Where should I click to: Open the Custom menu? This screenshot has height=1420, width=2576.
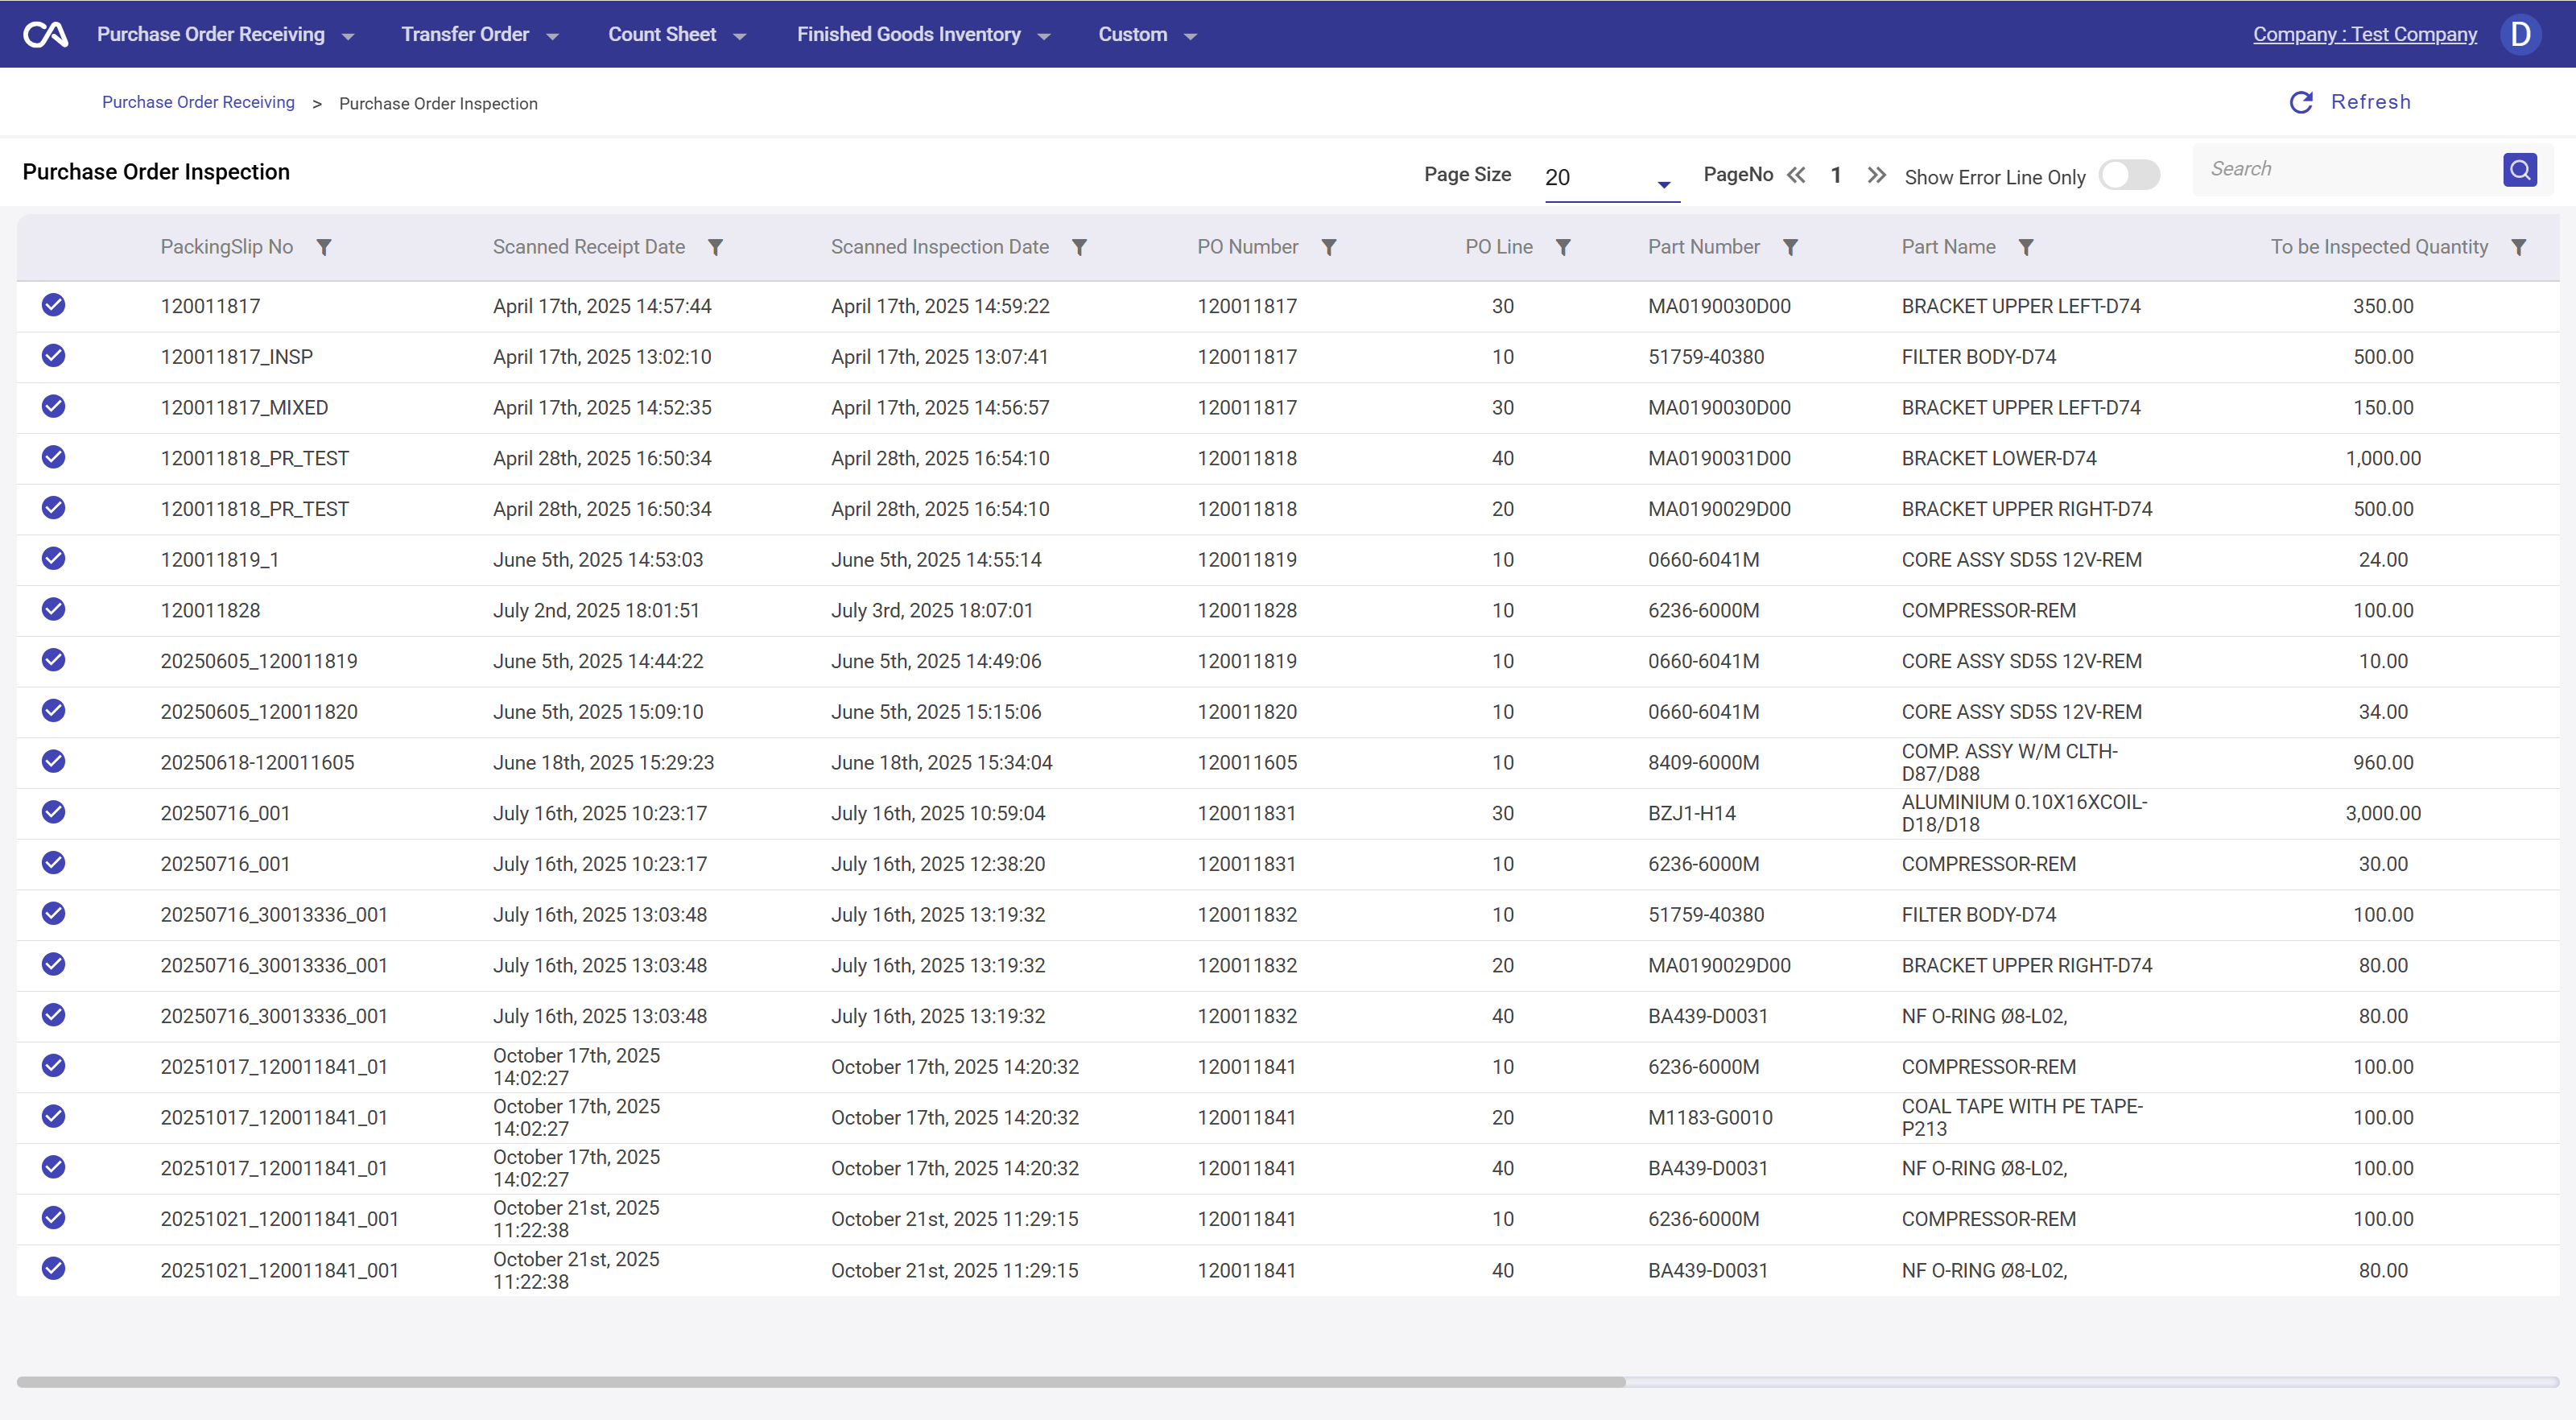tap(1133, 34)
